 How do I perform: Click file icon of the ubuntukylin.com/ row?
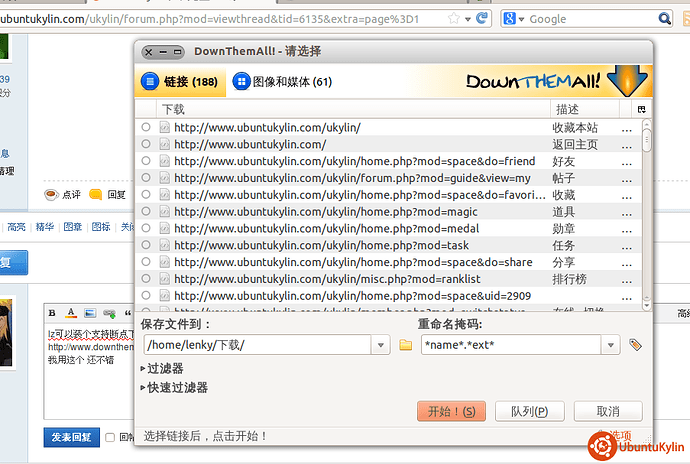[x=165, y=144]
